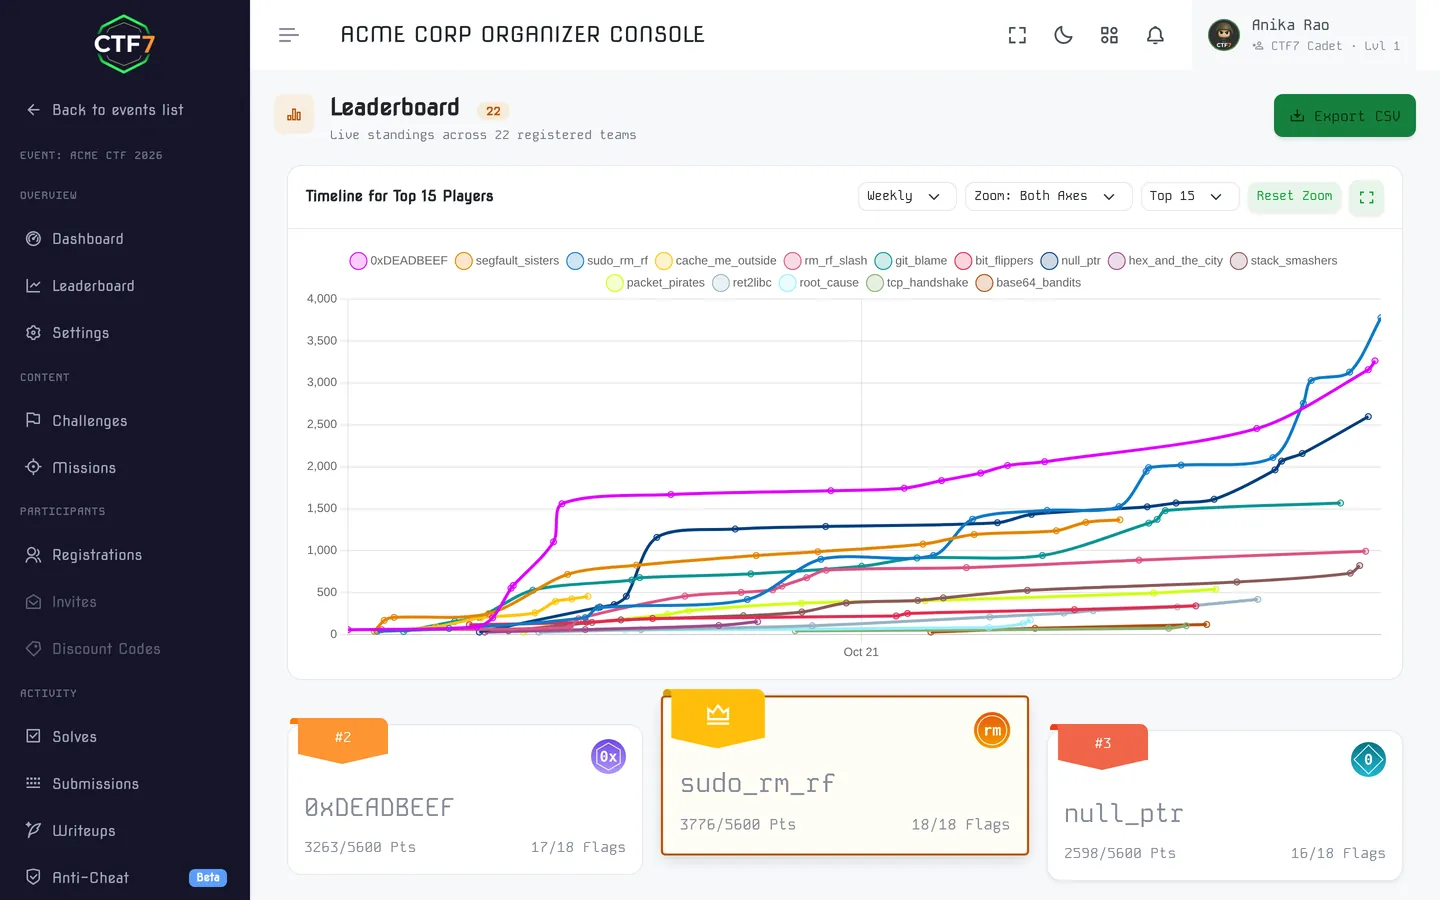Click the Reset Zoom button
Image resolution: width=1440 pixels, height=900 pixels.
1294,196
